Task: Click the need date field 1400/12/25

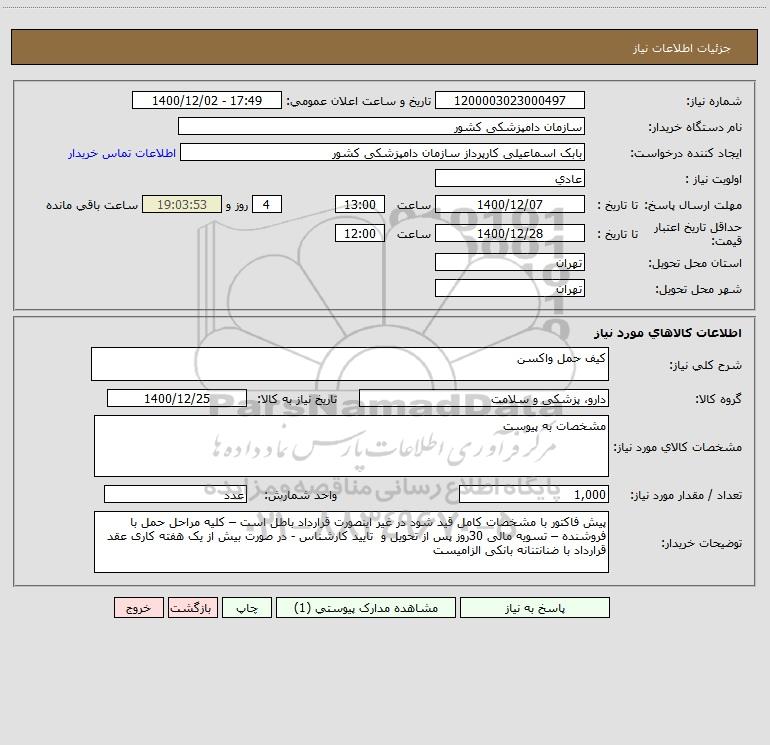Action: click(177, 398)
